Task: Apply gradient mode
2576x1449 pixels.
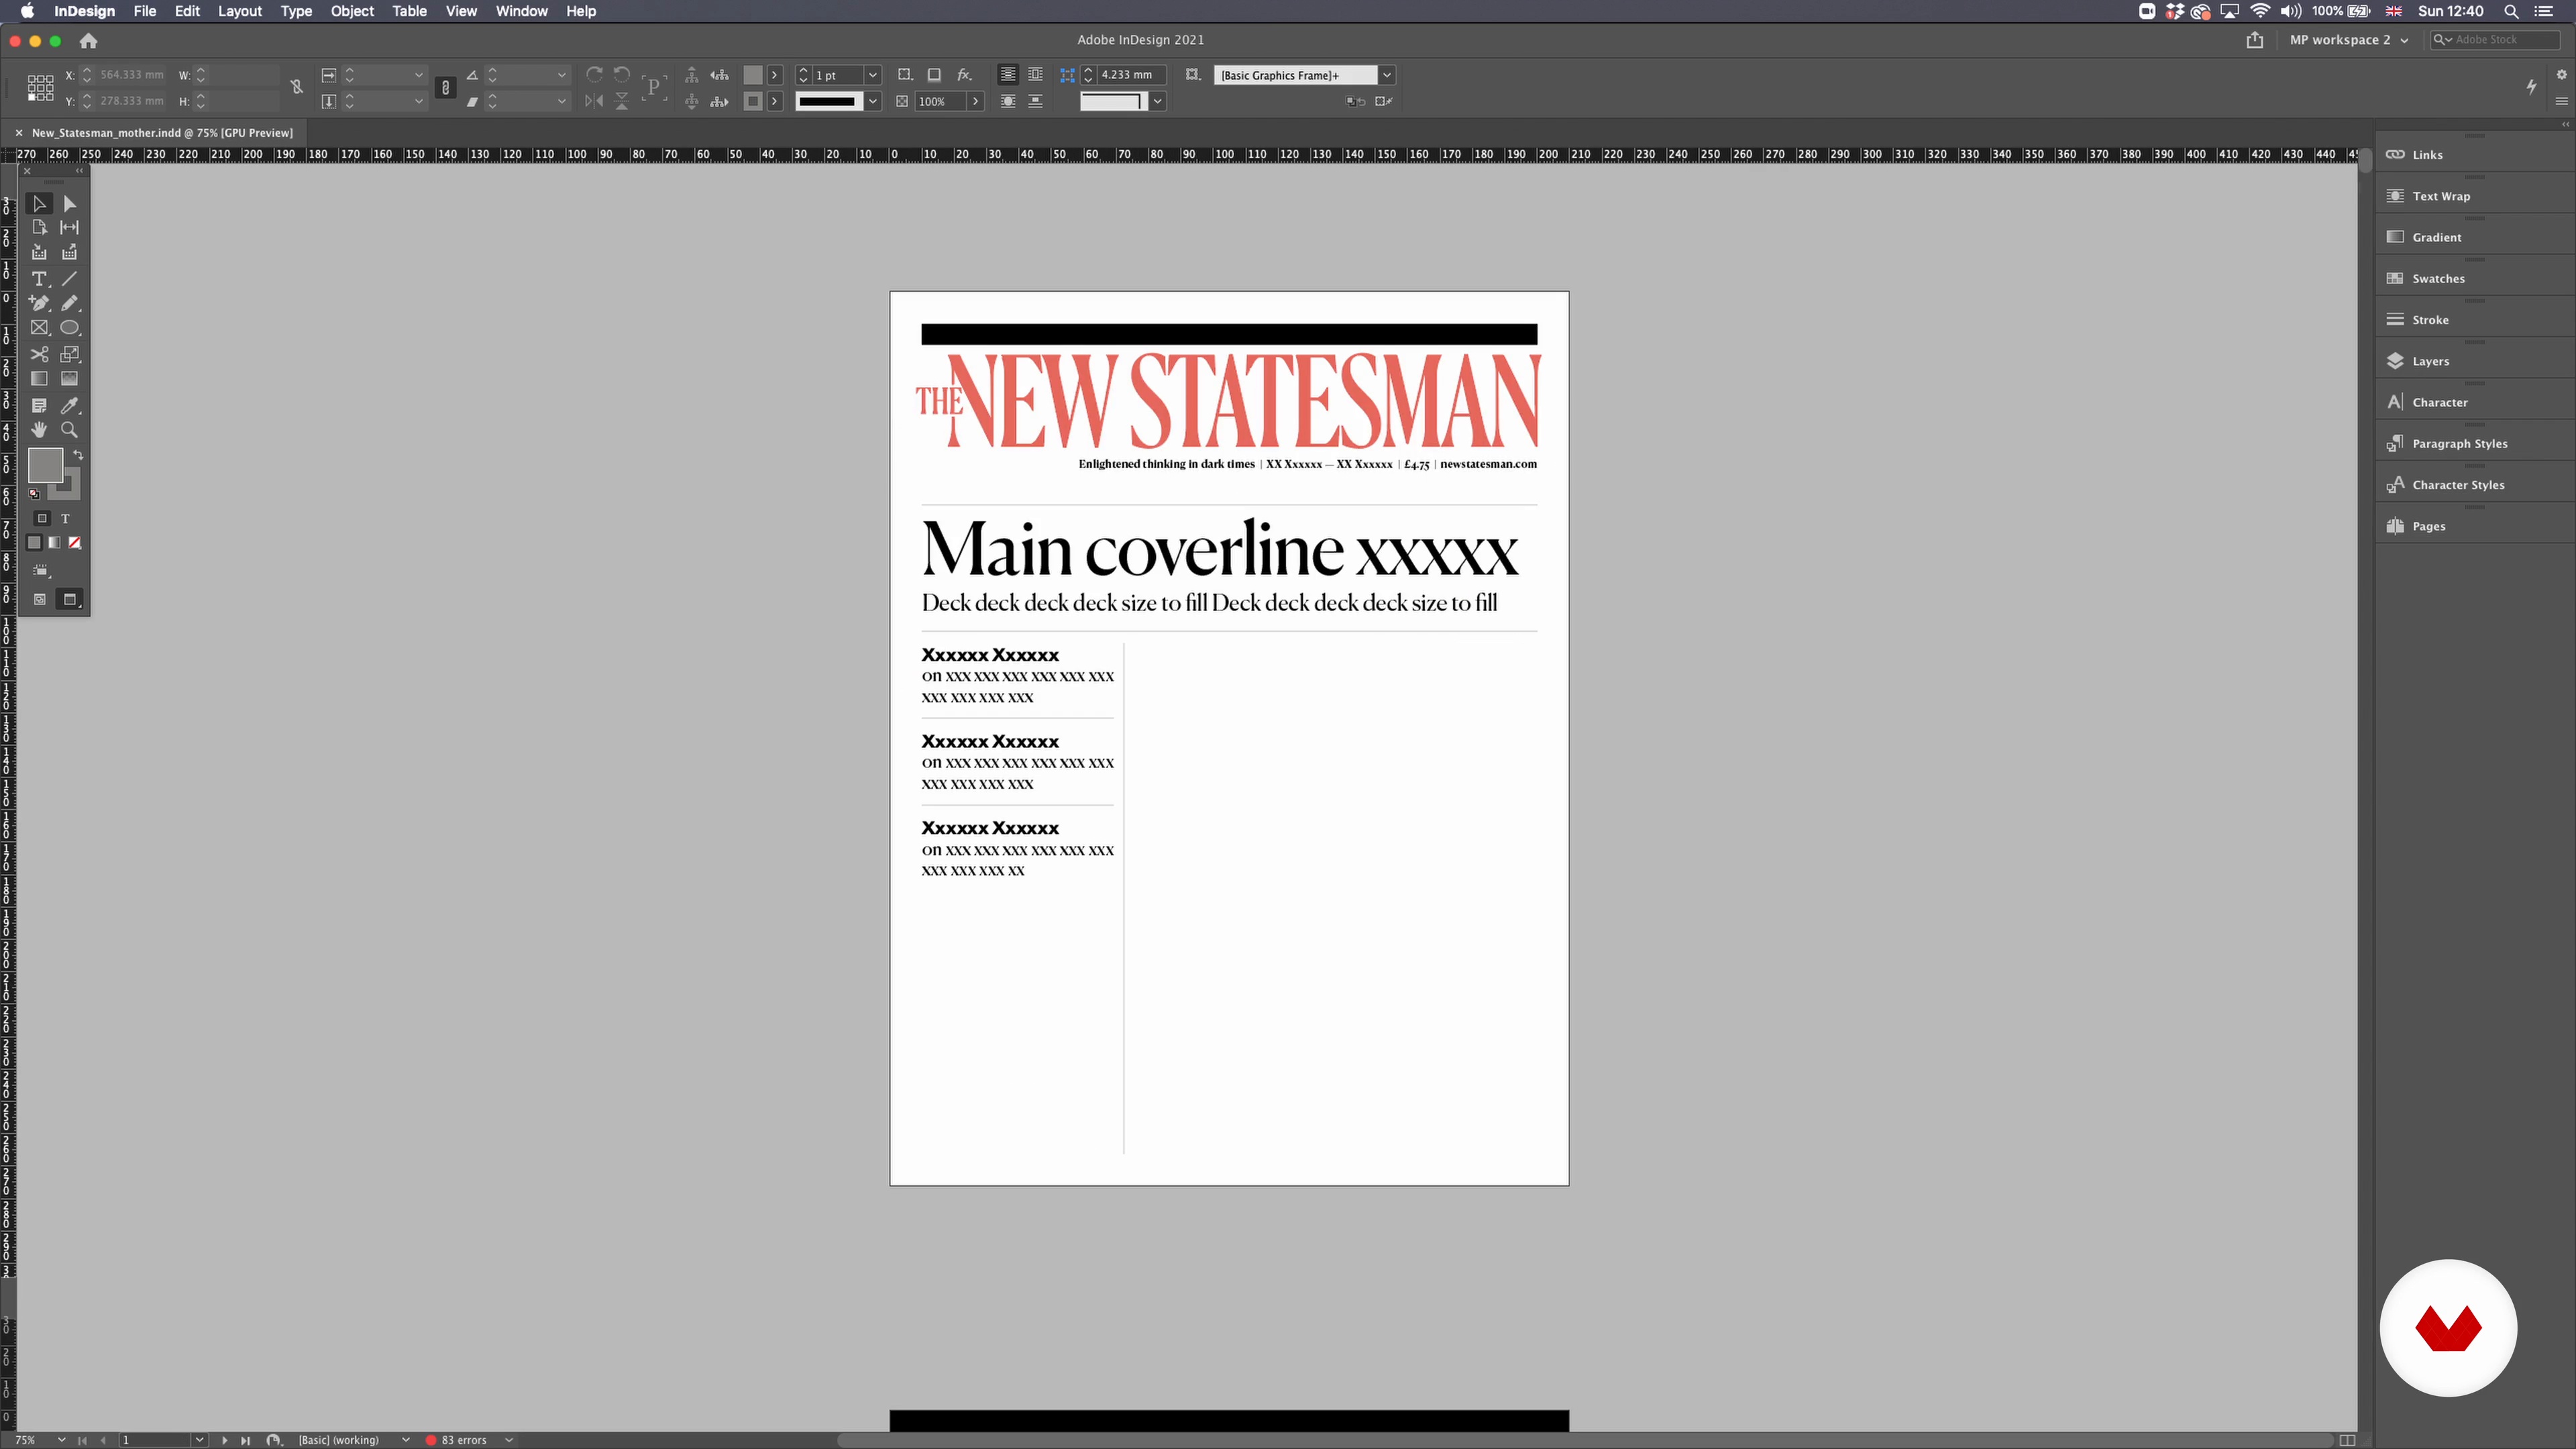Action: click(x=54, y=543)
